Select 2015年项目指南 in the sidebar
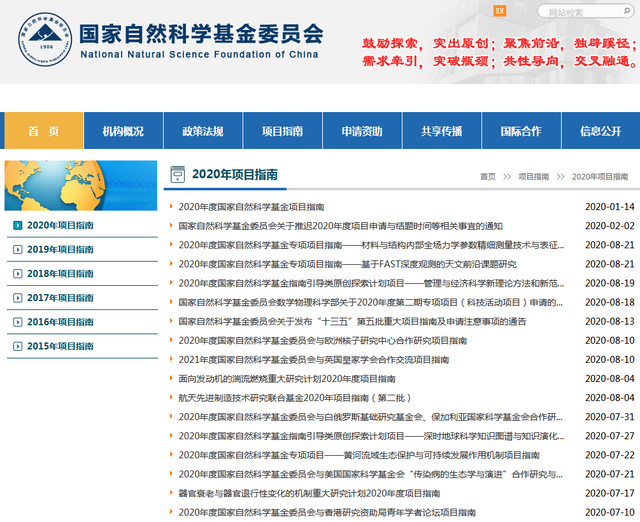The width and height of the screenshot is (640, 522). point(60,346)
